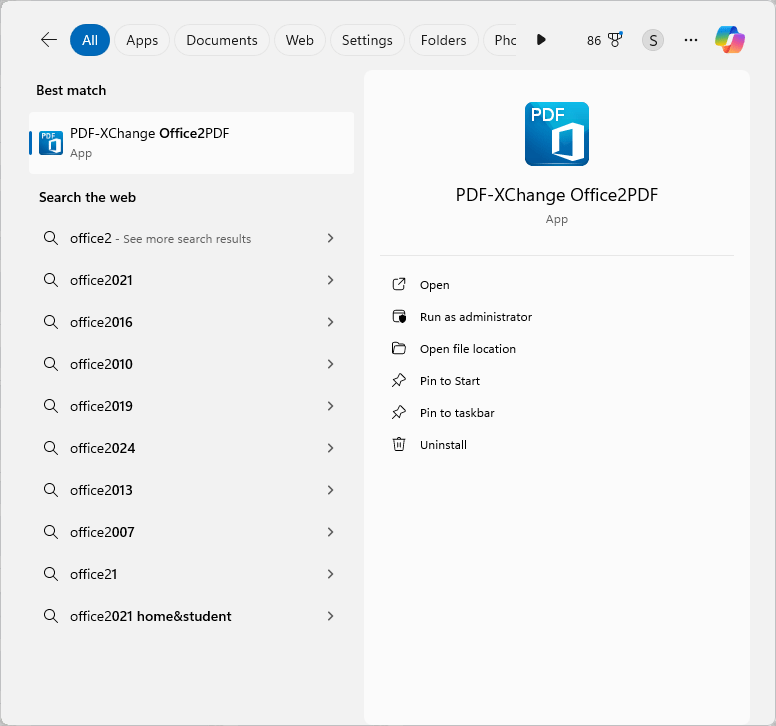
Task: Expand the office2021 result chevron
Action: (331, 280)
